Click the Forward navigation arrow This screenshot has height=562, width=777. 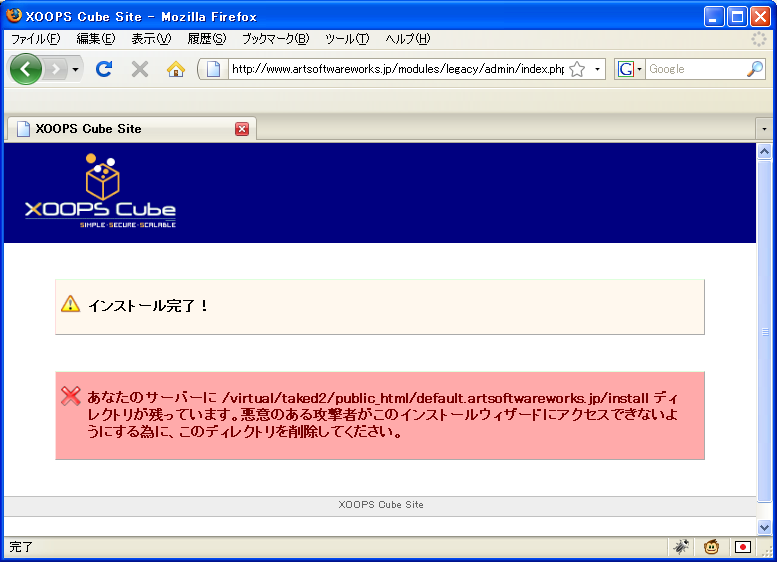click(x=56, y=69)
